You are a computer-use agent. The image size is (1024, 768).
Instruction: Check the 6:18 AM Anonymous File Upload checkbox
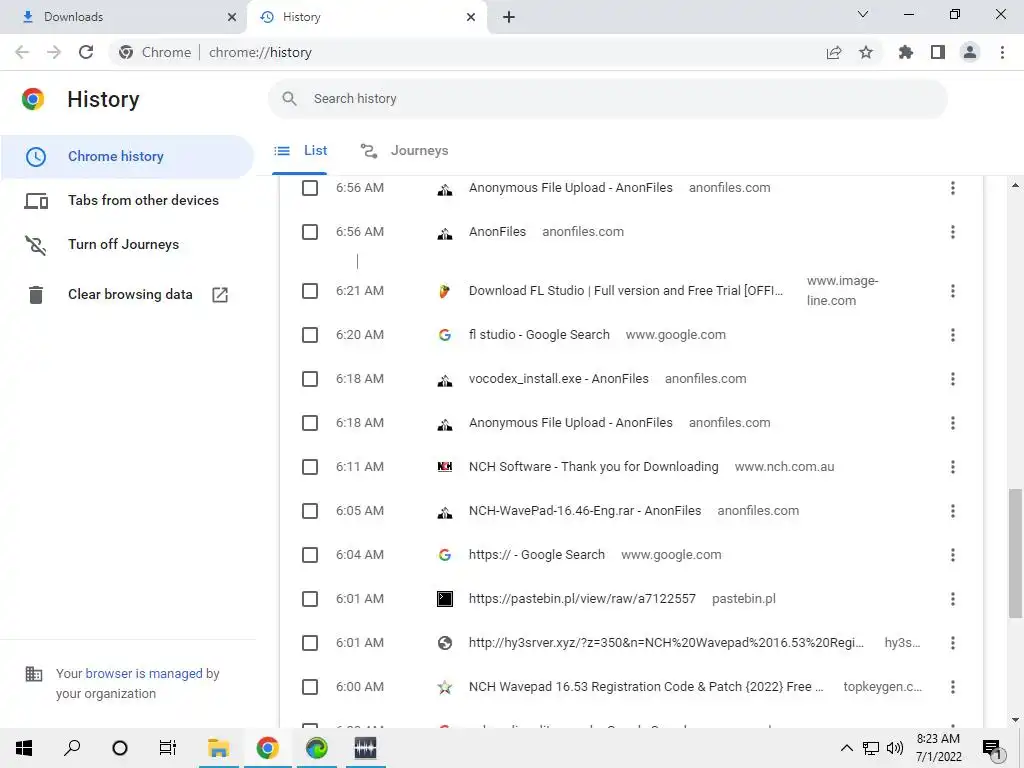[x=310, y=423]
